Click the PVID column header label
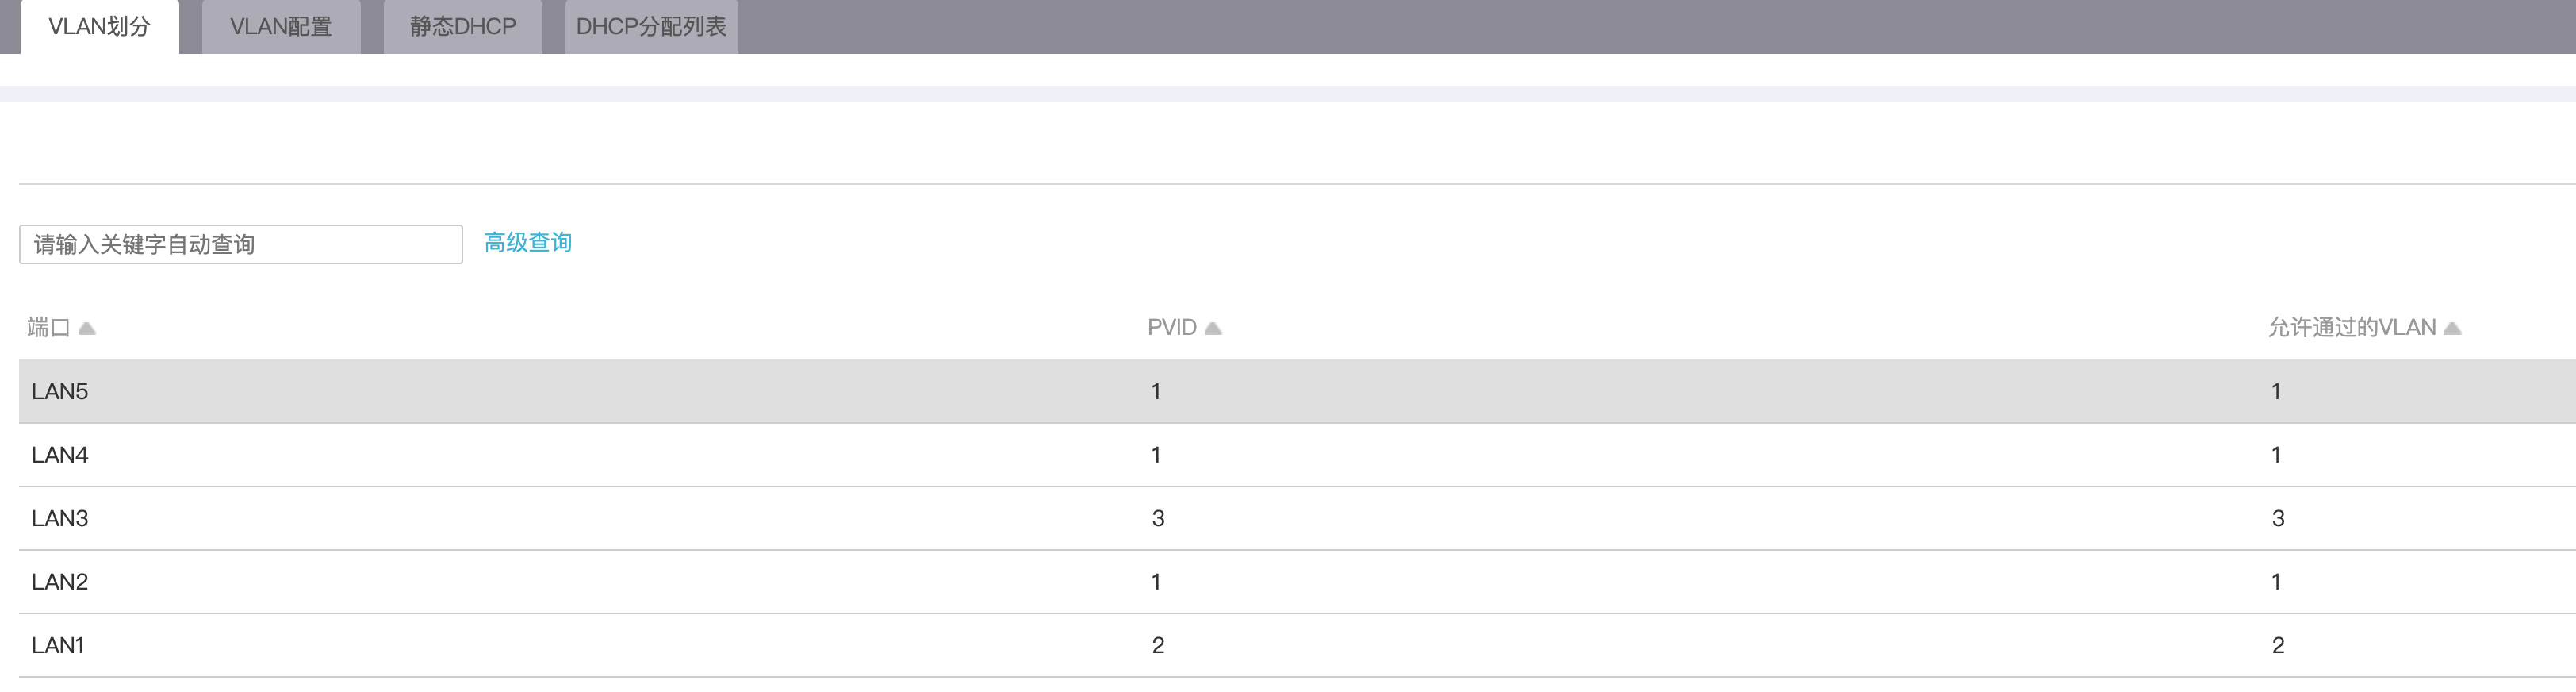This screenshot has width=2576, height=692. [x=1172, y=328]
